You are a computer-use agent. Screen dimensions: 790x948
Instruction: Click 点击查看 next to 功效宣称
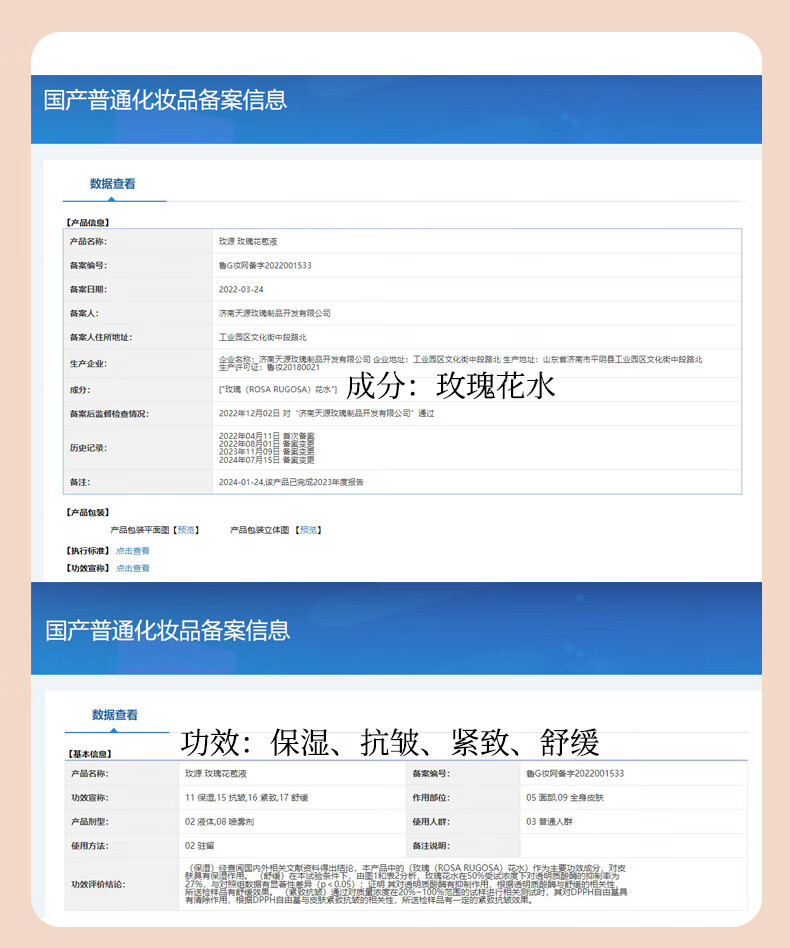132,568
